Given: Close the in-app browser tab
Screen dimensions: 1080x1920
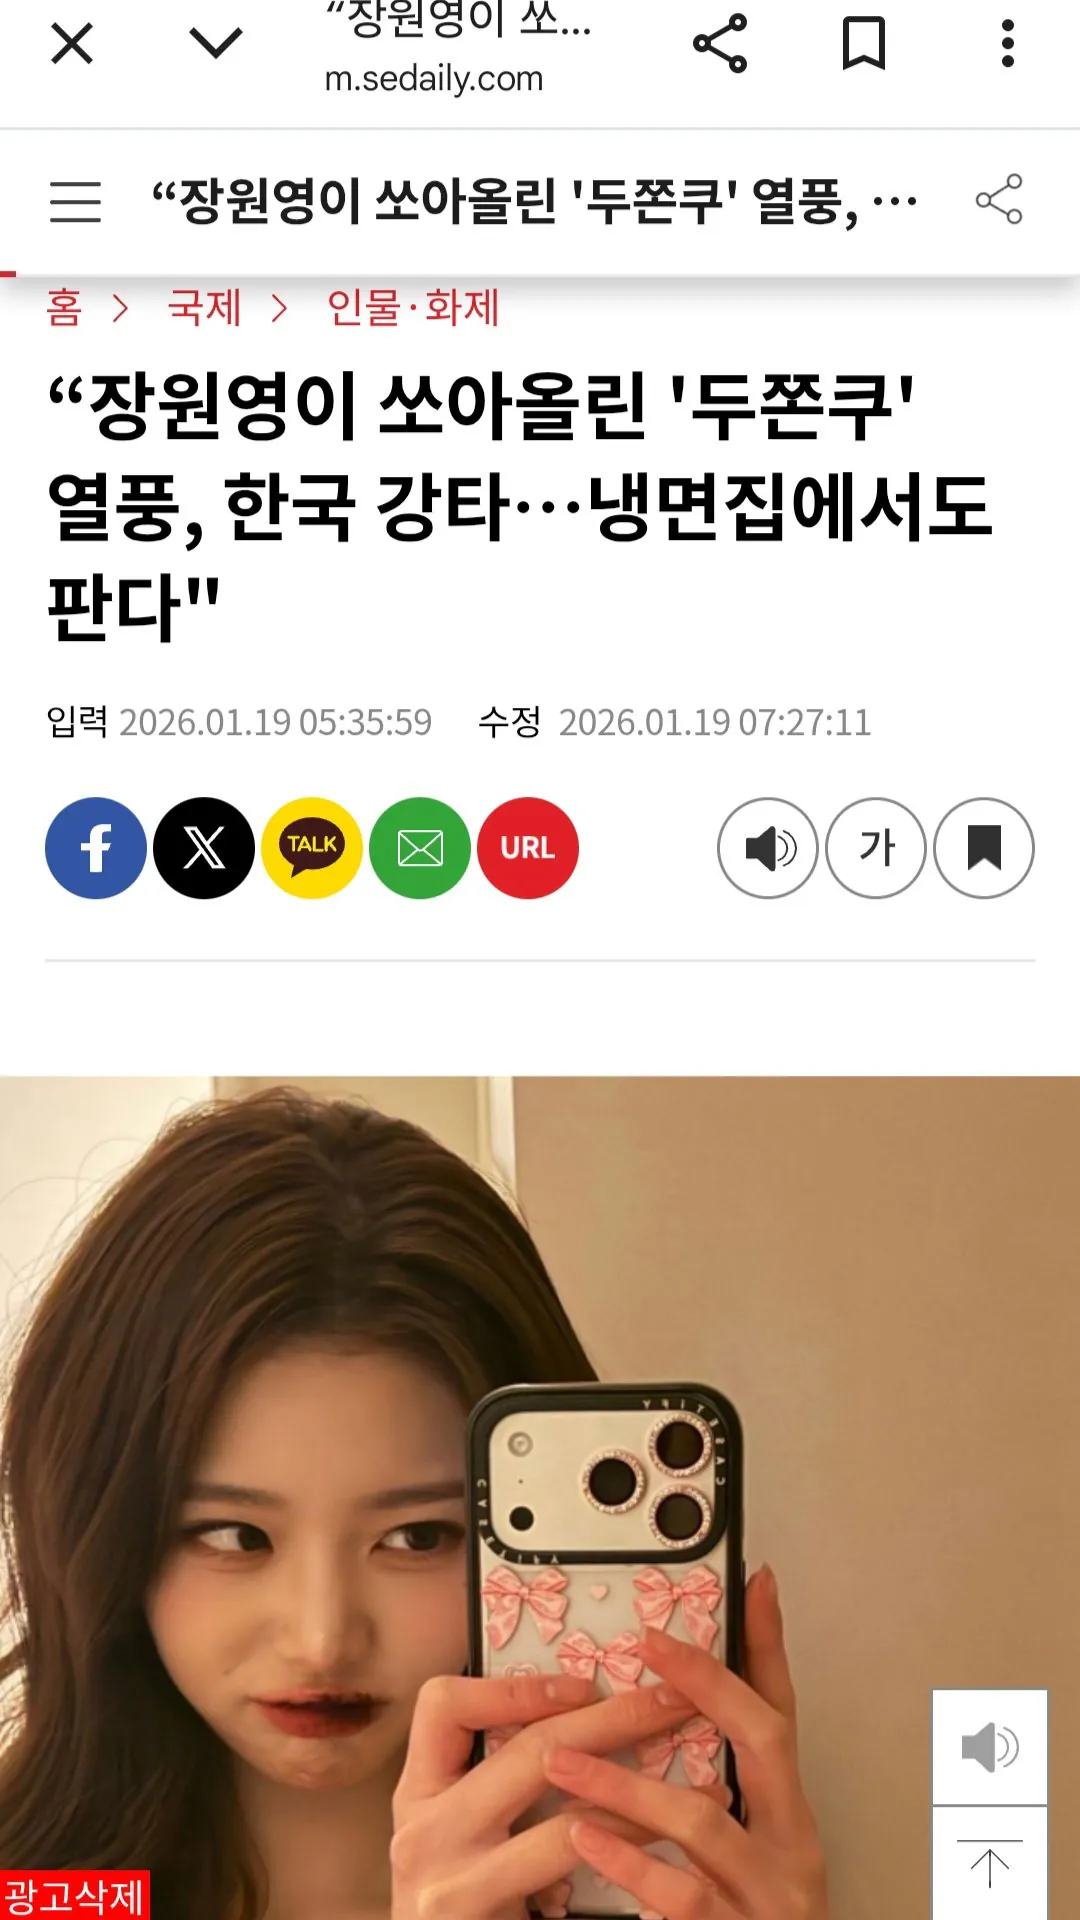Looking at the screenshot, I should click(x=72, y=44).
